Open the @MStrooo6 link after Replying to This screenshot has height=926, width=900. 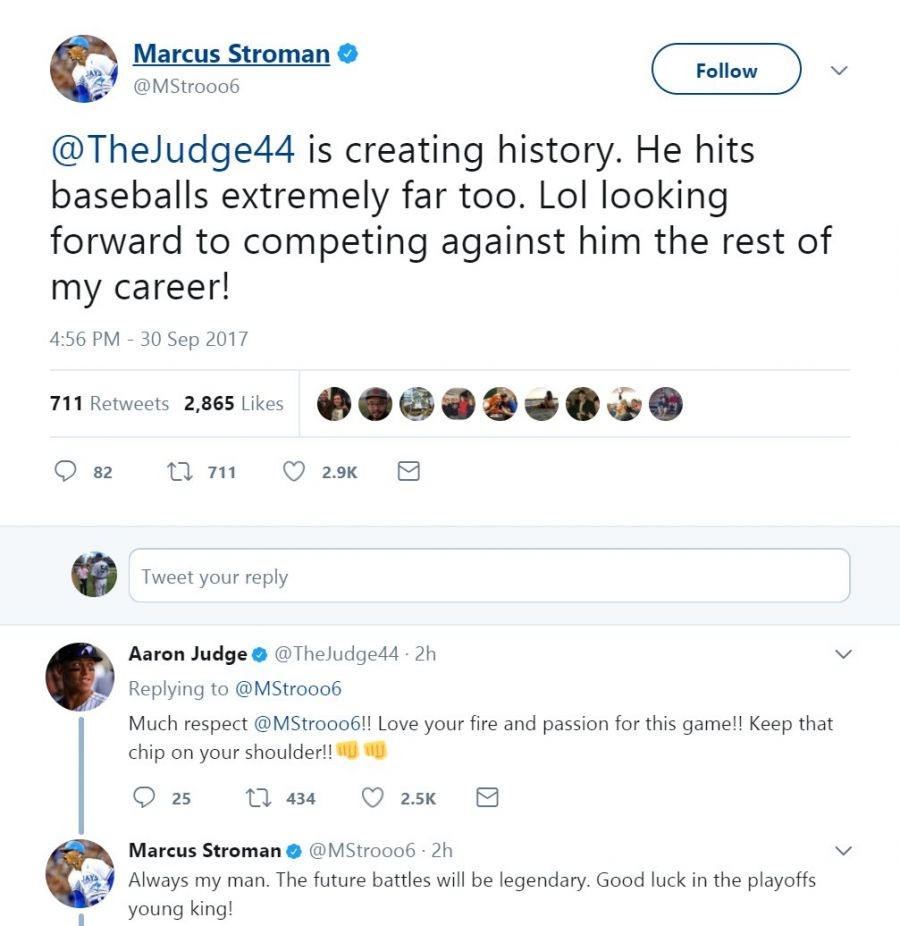pyautogui.click(x=288, y=688)
